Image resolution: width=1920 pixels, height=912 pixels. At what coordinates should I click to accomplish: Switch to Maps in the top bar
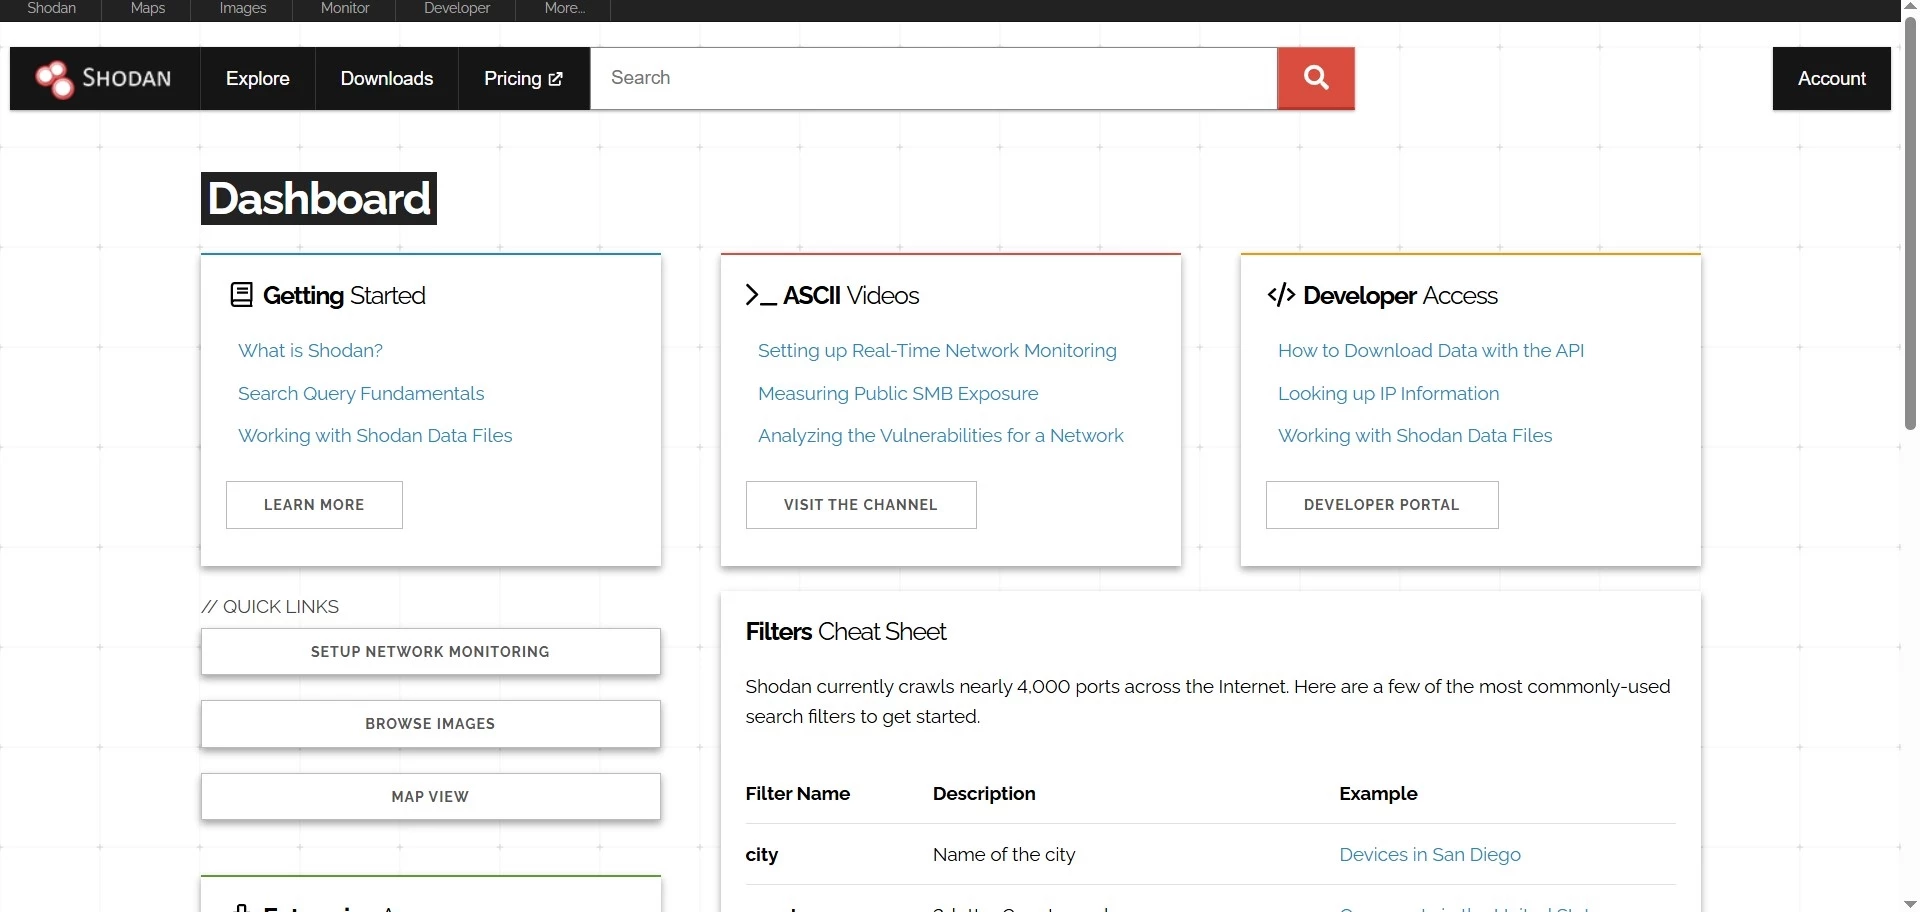point(147,8)
